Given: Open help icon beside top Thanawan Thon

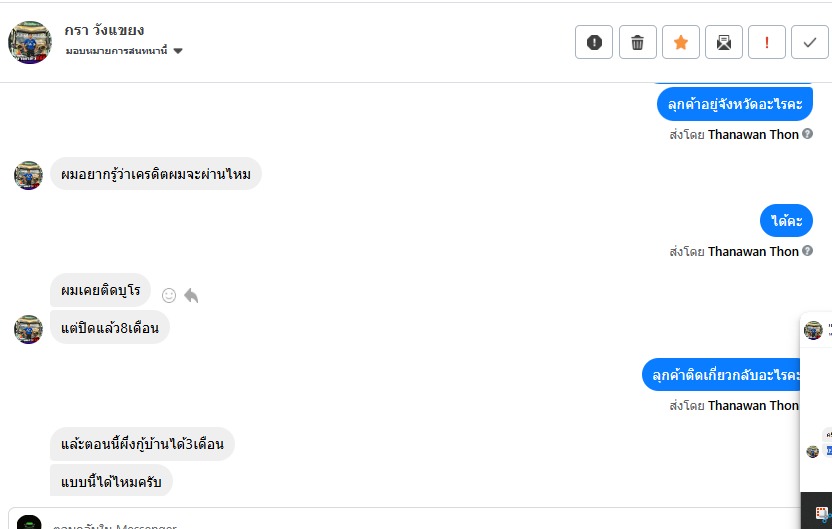Looking at the screenshot, I should click(807, 134).
